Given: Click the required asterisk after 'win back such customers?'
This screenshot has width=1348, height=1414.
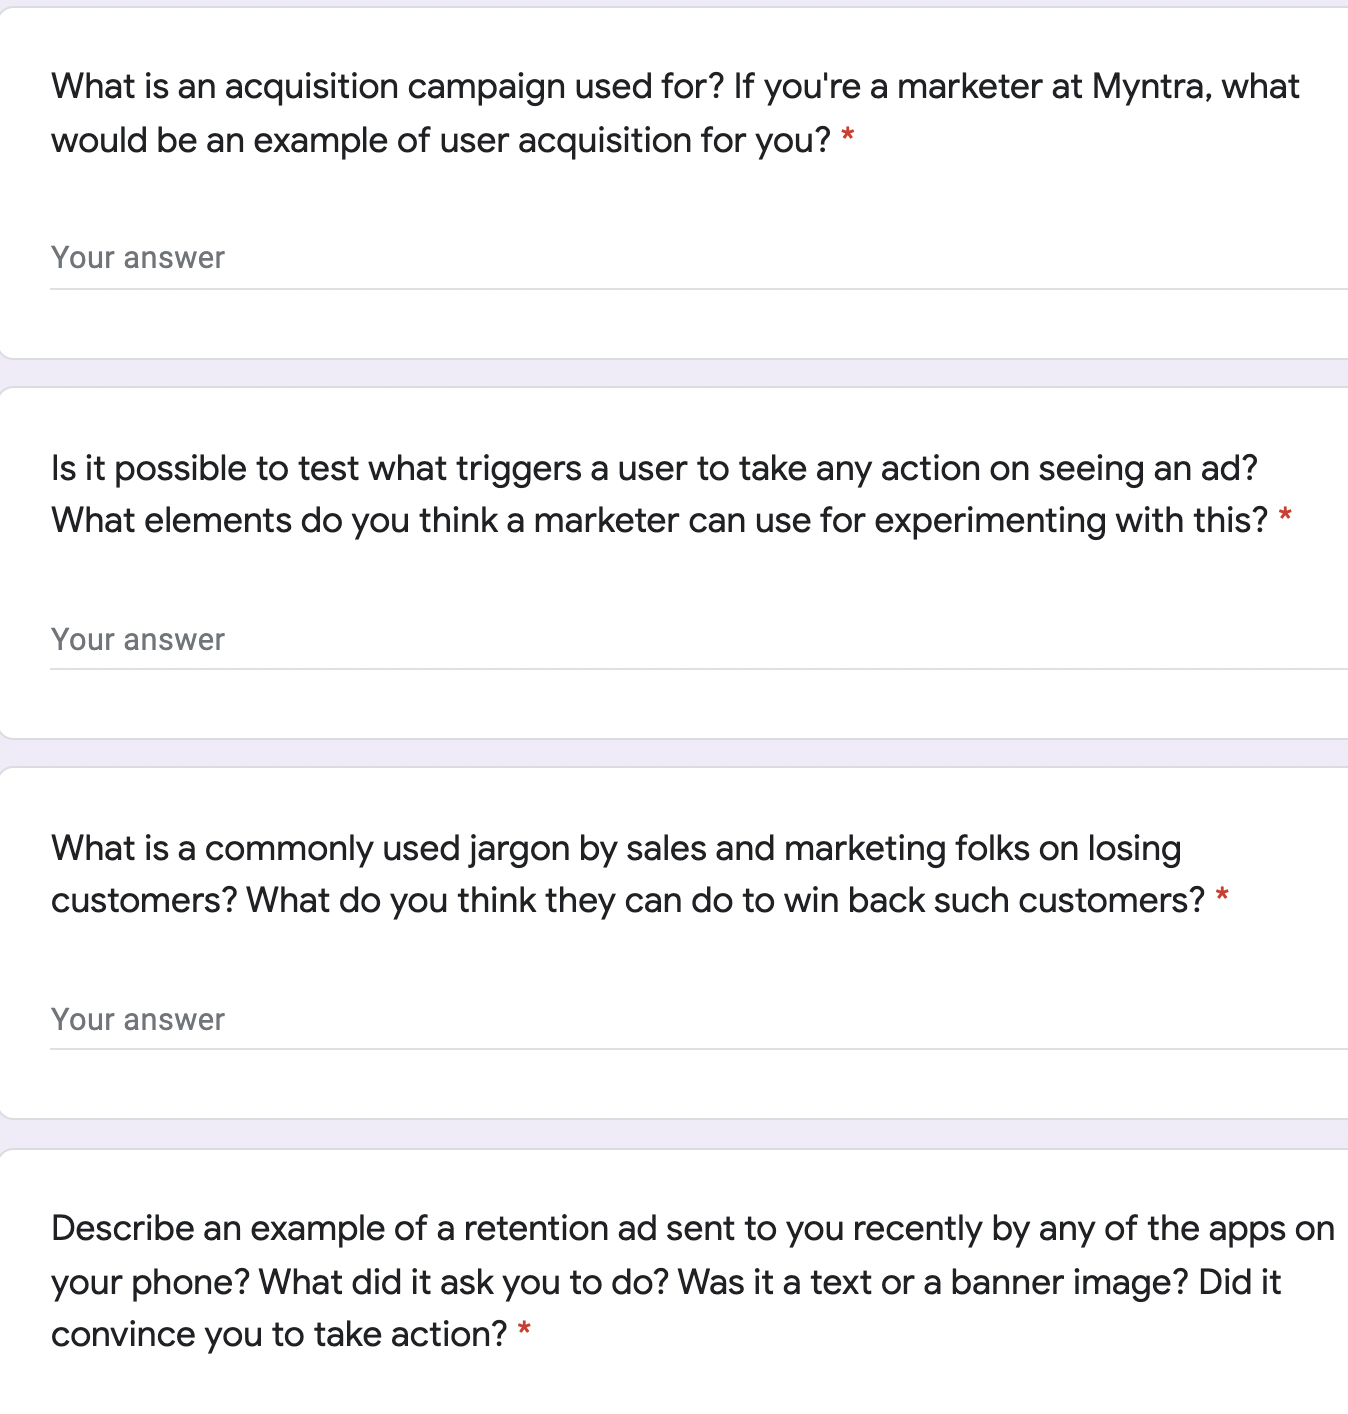Looking at the screenshot, I should click(x=1221, y=896).
